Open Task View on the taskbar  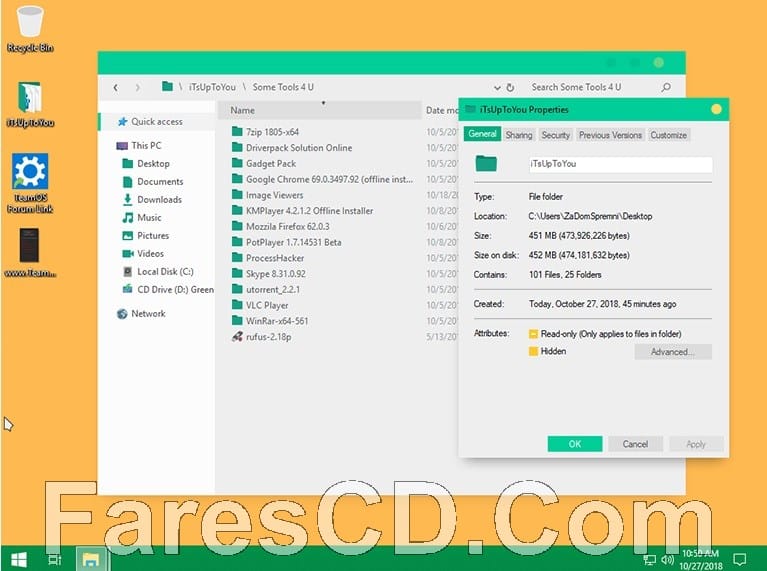point(54,559)
